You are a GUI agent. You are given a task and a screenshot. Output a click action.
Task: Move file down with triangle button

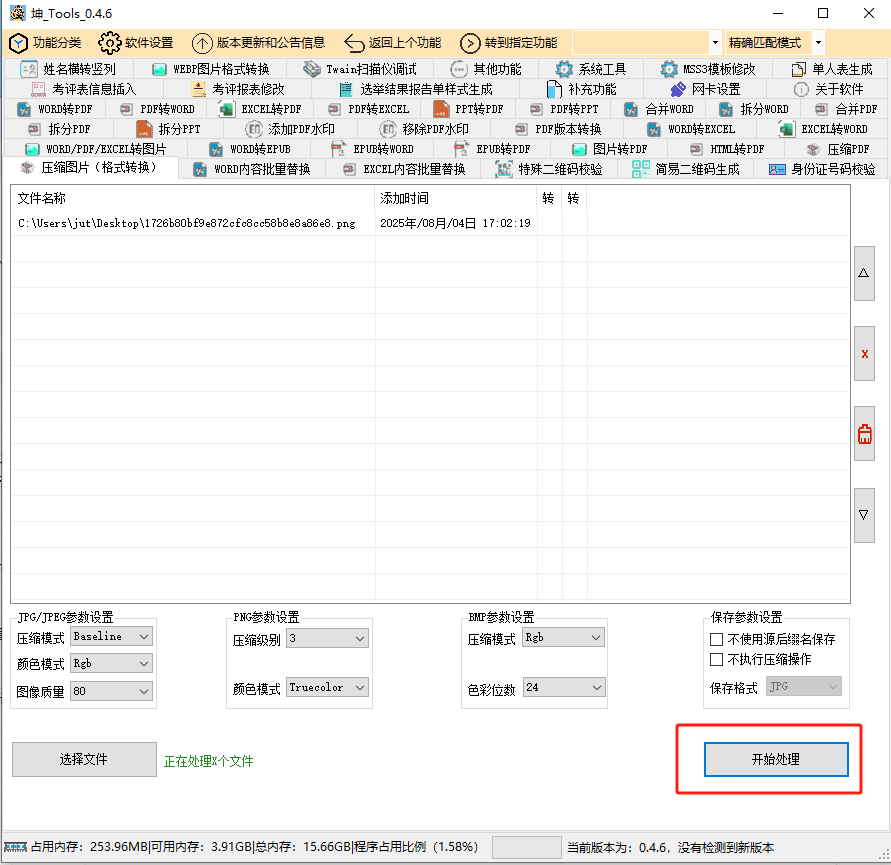pos(864,514)
